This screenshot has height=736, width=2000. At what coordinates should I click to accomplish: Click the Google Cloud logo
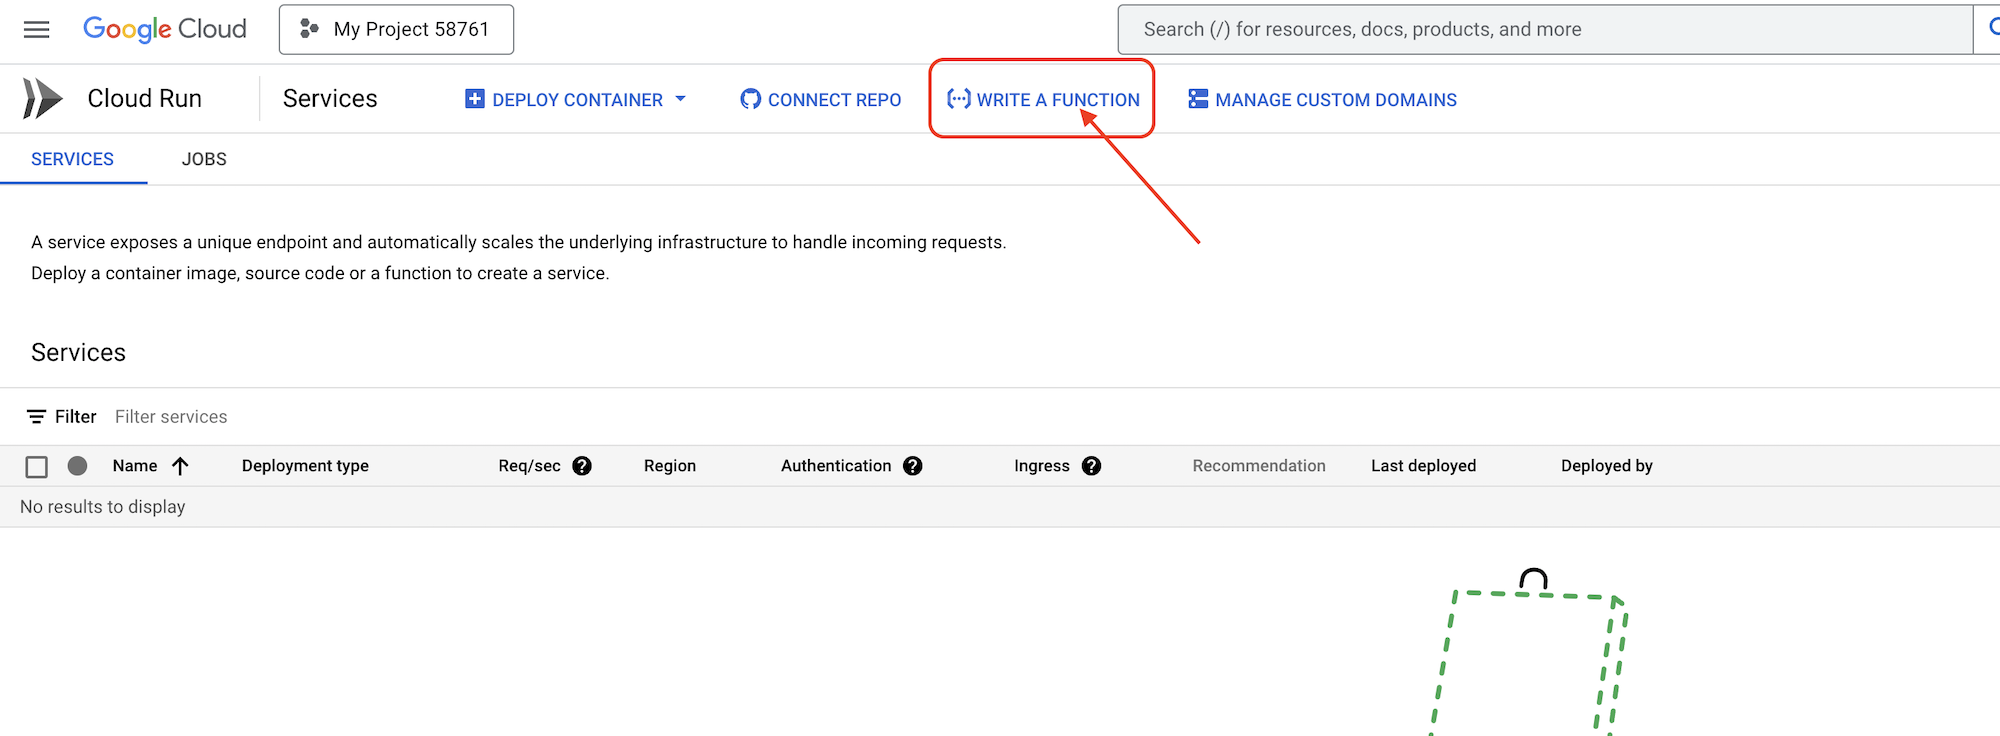click(165, 29)
